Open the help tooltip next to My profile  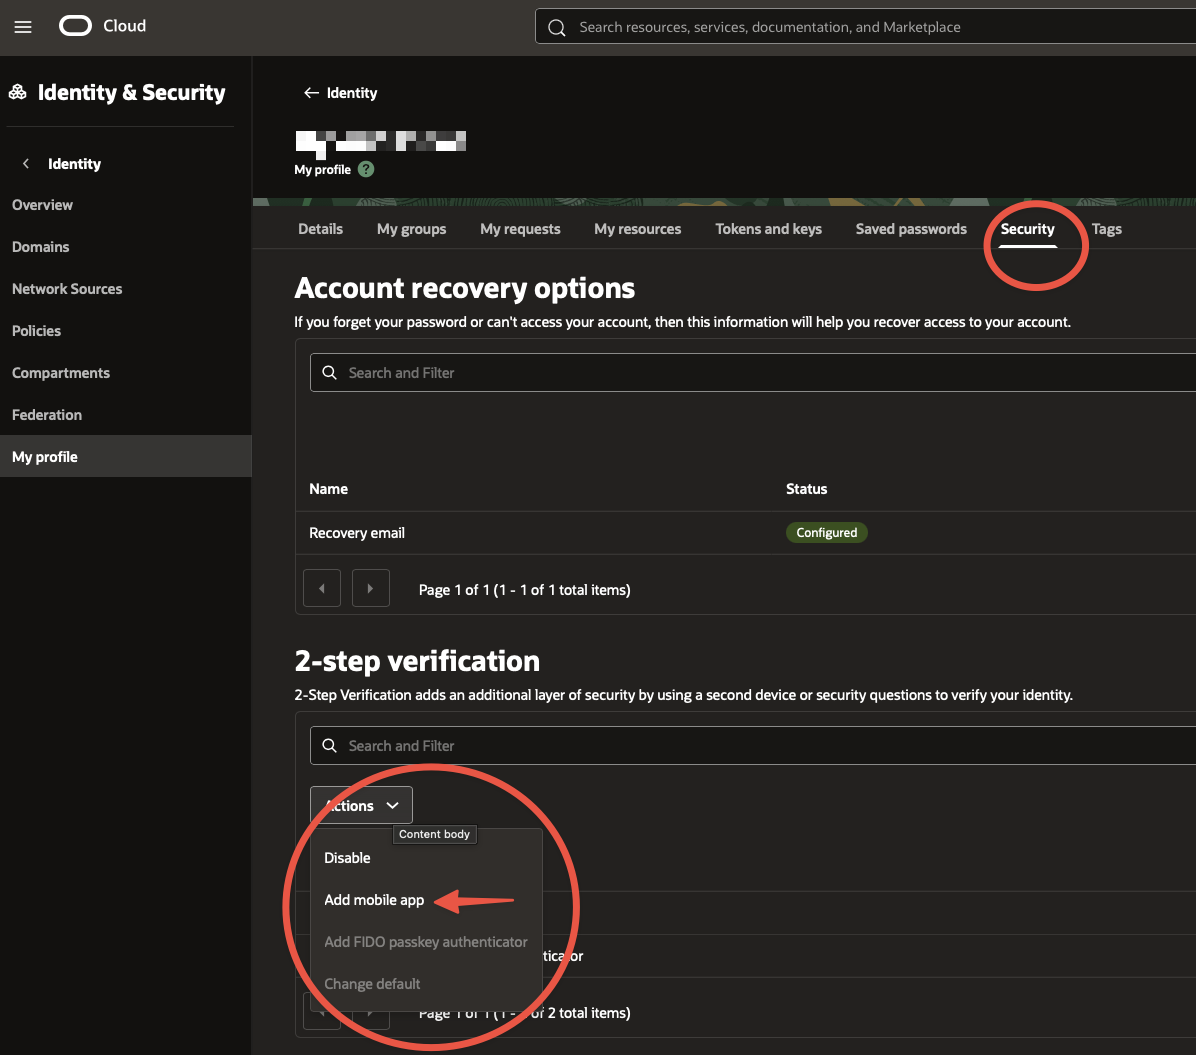(x=365, y=169)
